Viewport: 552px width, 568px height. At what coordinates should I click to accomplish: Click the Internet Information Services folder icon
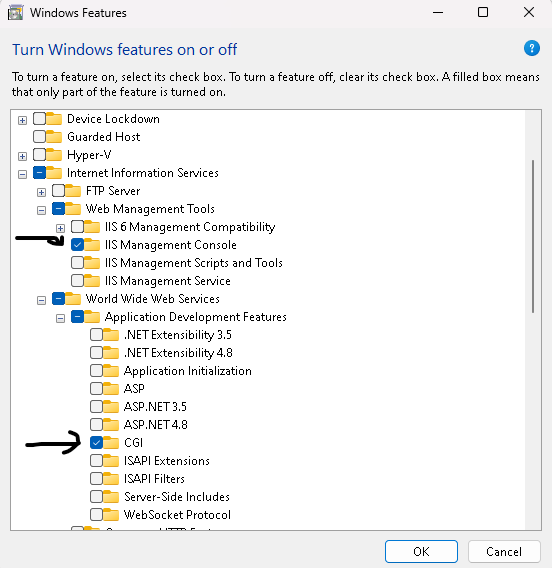[x=54, y=172]
